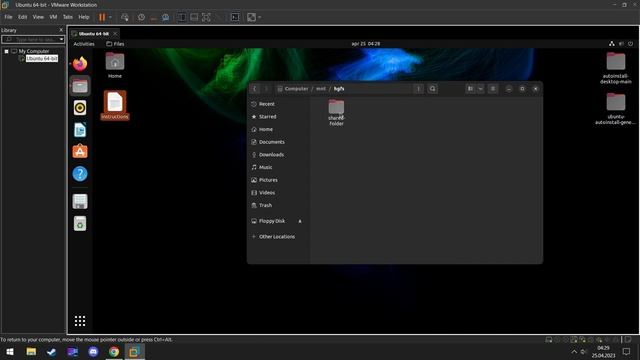Close the Ubuntu 64-bit tab
The height and width of the screenshot is (360, 640).
tap(115, 33)
